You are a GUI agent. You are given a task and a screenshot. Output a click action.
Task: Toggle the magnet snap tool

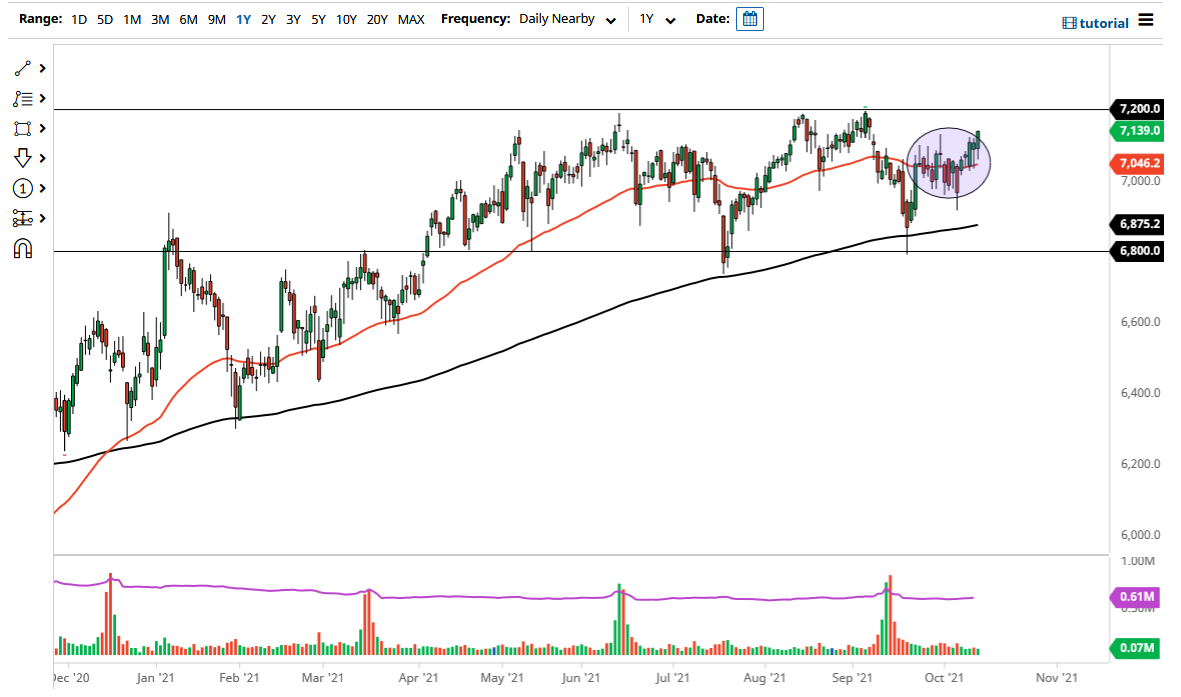point(20,248)
